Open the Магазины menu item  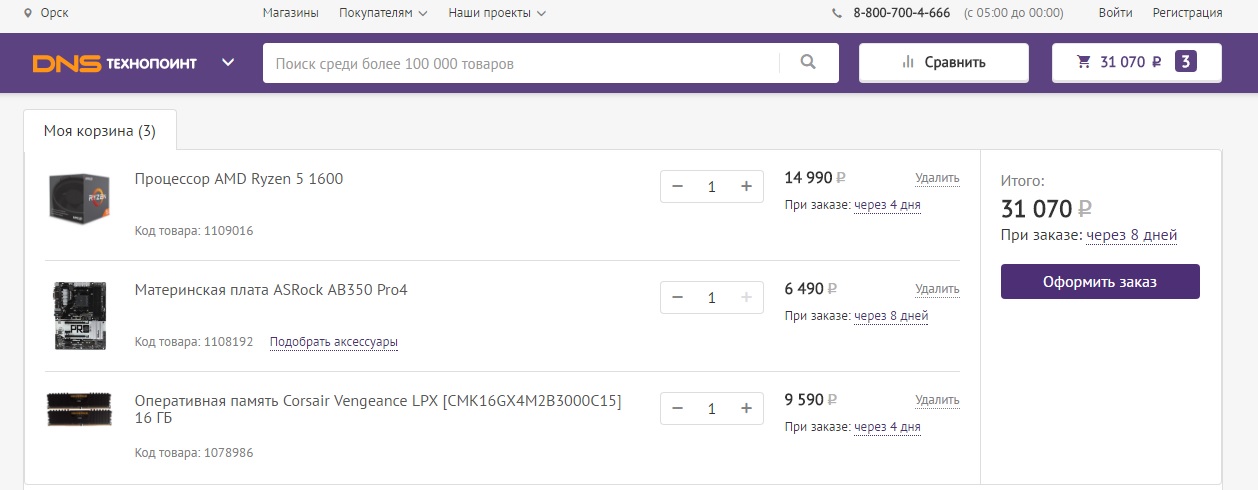point(290,13)
